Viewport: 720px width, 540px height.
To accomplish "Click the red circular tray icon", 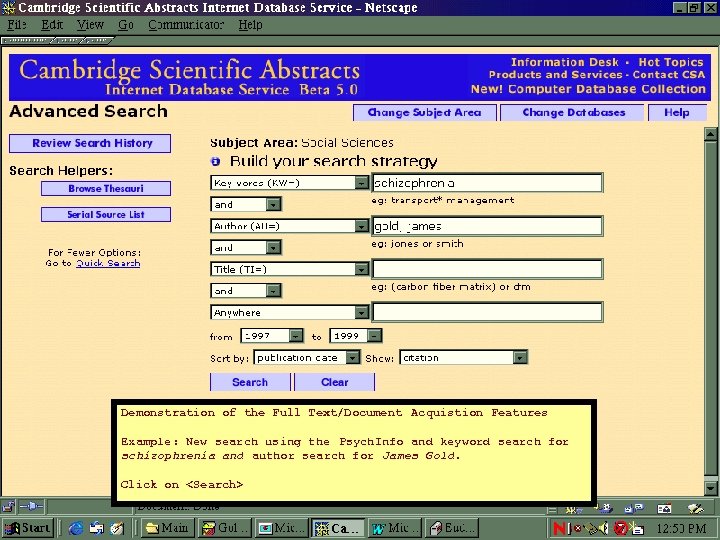I will tap(620, 528).
